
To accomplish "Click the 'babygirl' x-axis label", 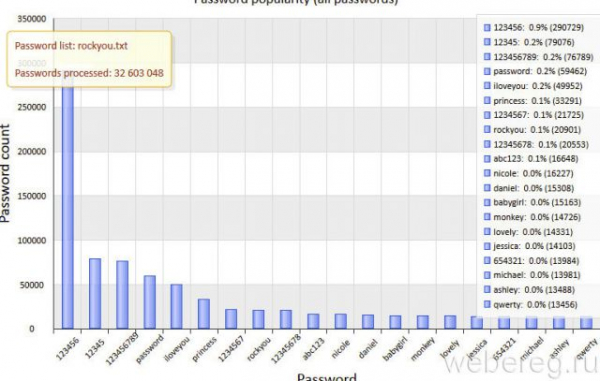I will point(396,349).
